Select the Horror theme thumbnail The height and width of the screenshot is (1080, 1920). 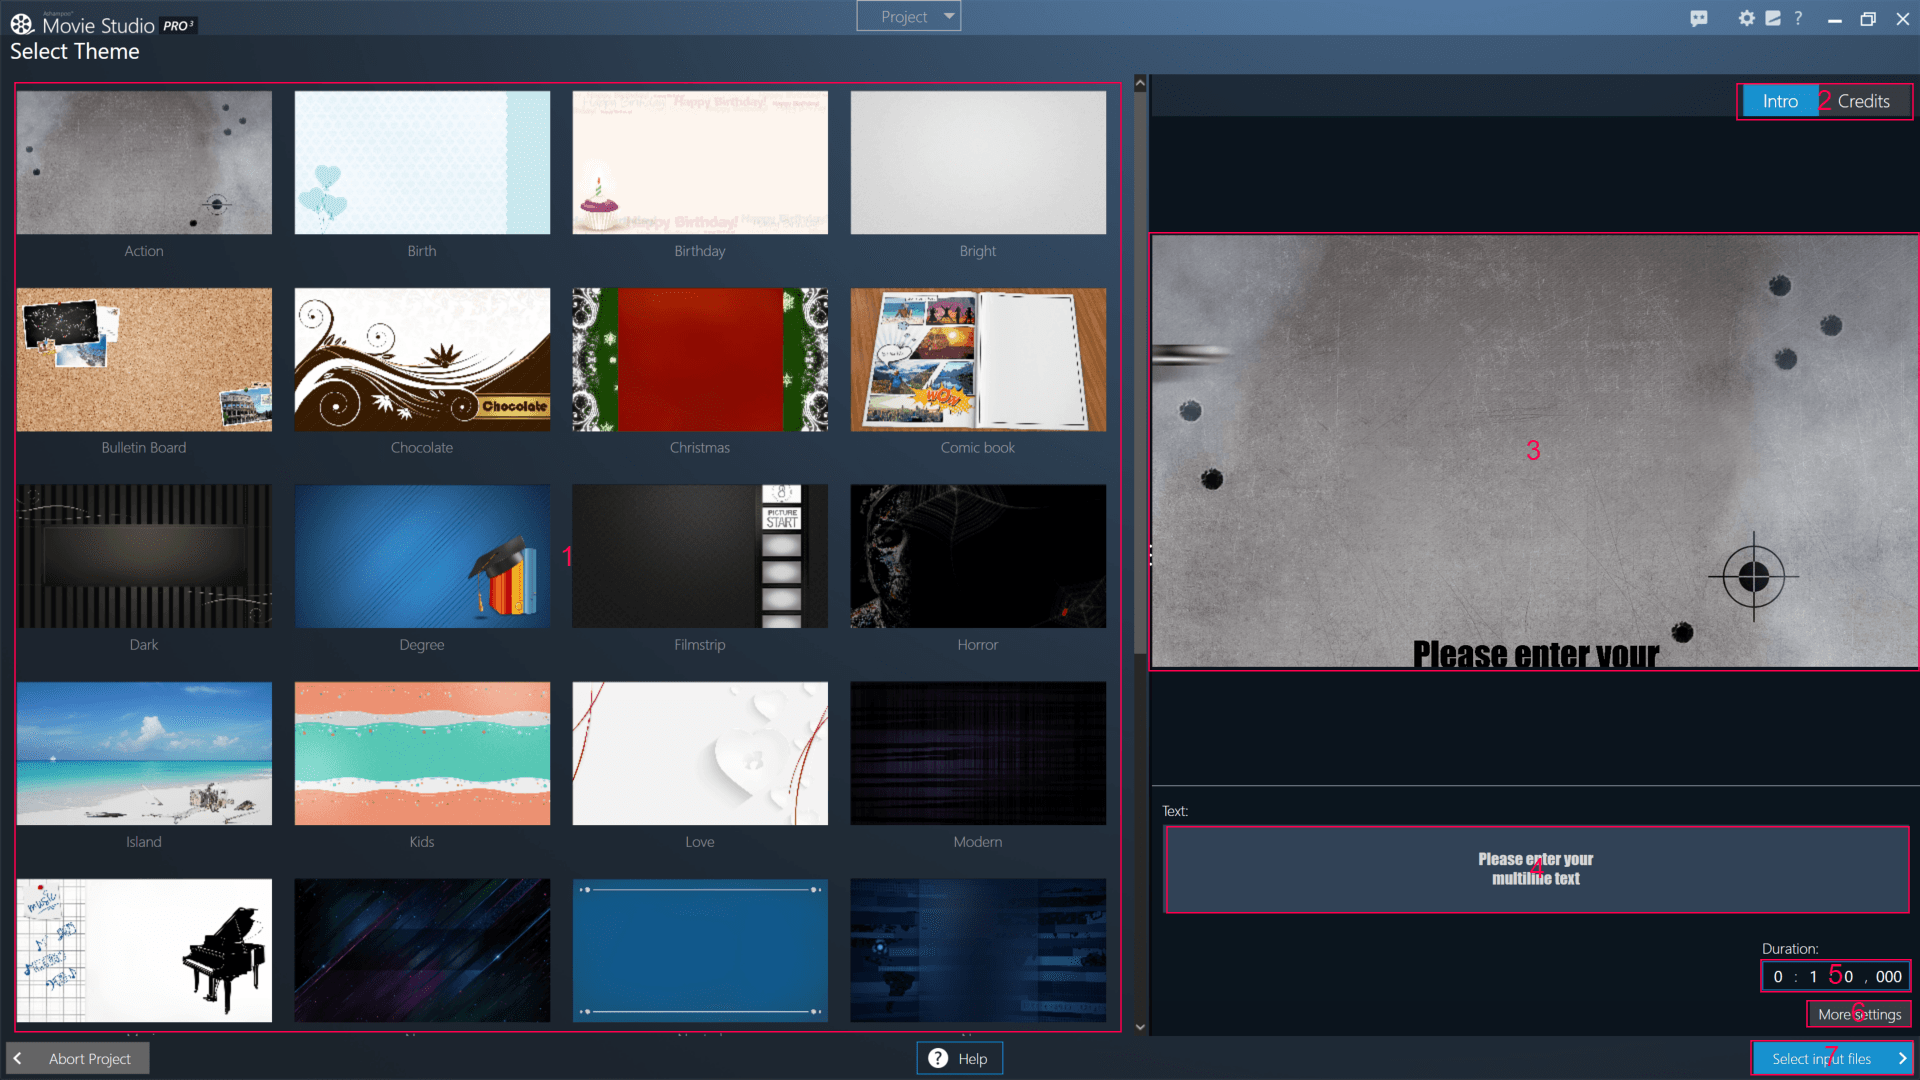978,557
